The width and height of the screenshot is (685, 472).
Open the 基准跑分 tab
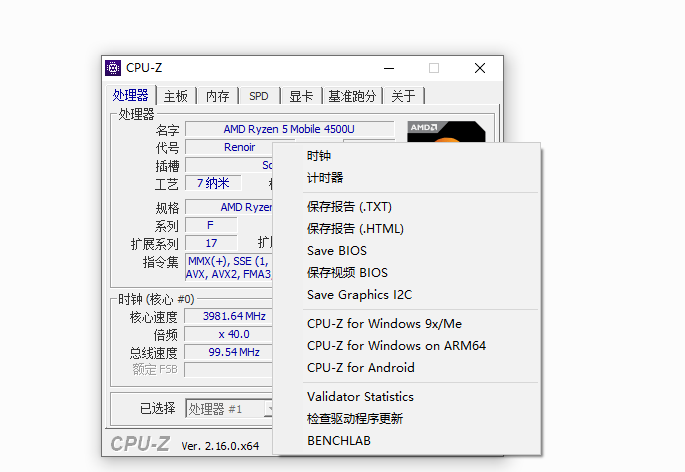click(x=352, y=96)
